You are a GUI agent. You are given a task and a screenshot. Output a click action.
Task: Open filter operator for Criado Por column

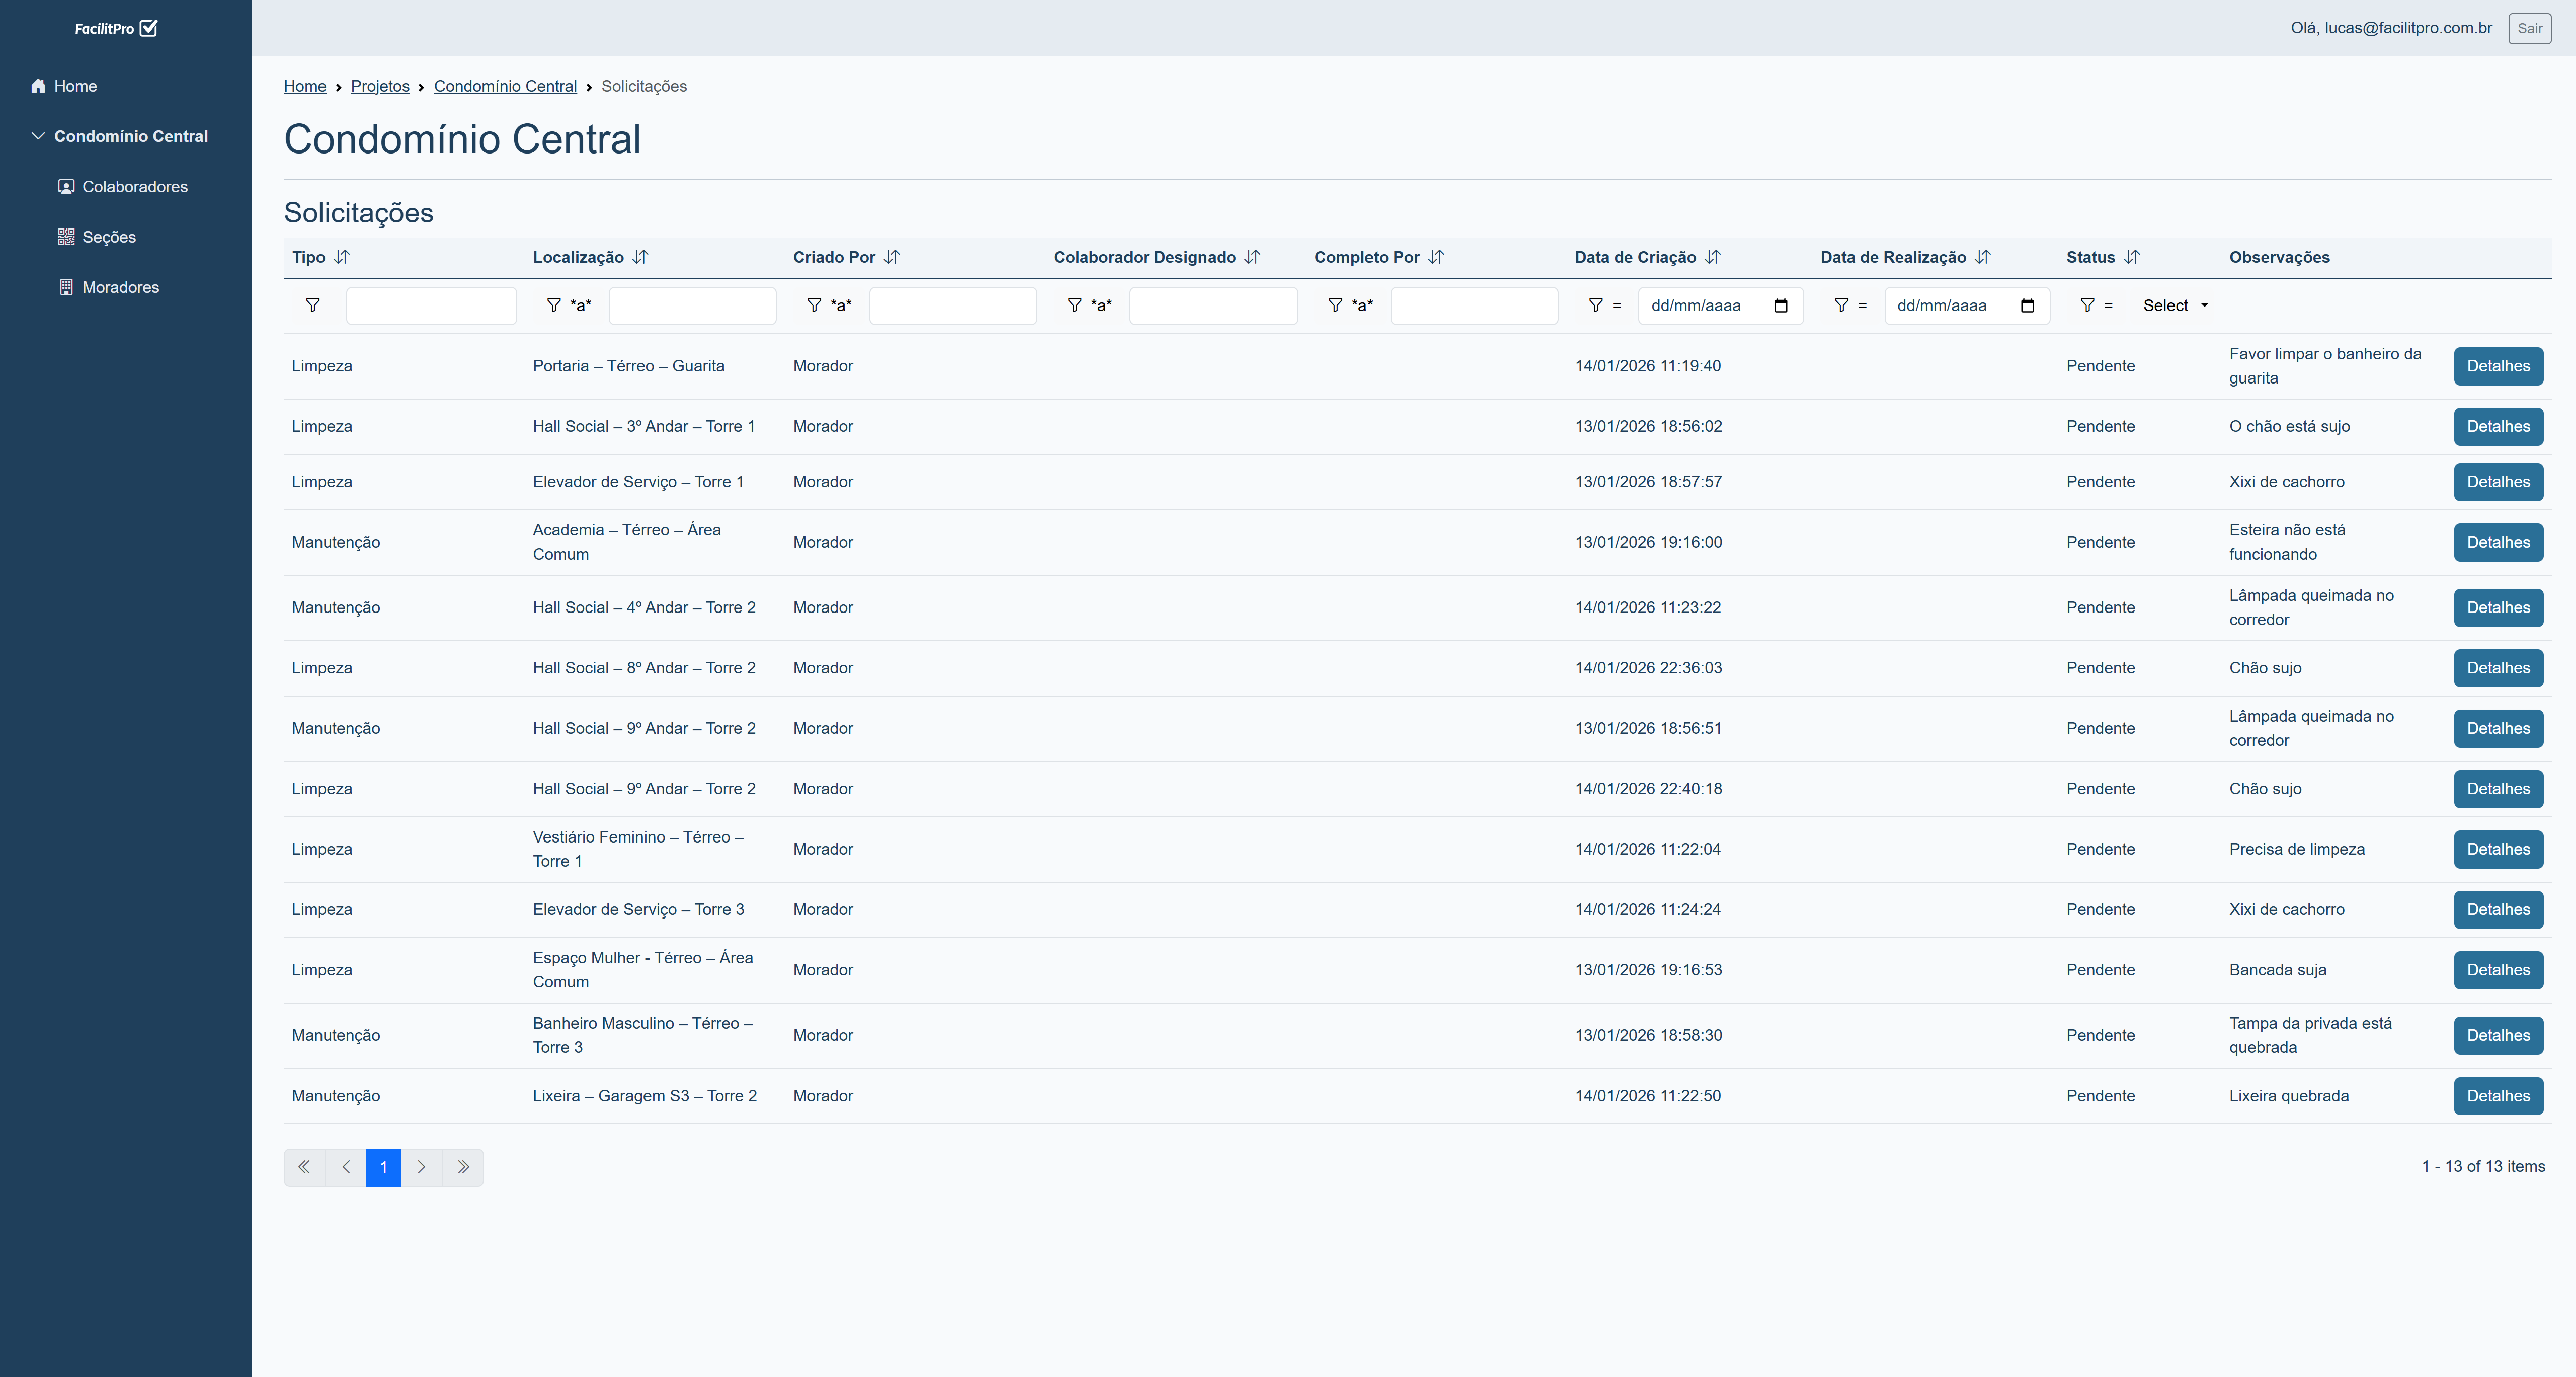829,305
